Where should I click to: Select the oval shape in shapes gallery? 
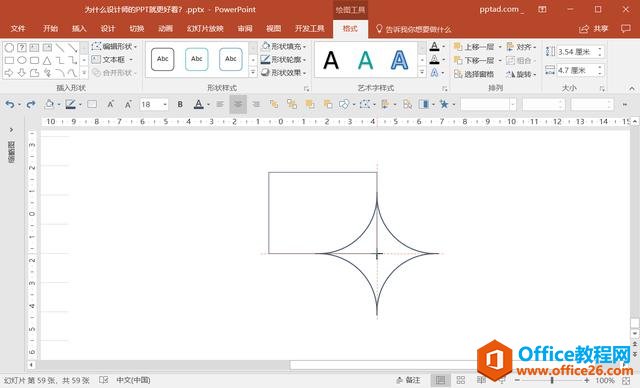point(22,60)
